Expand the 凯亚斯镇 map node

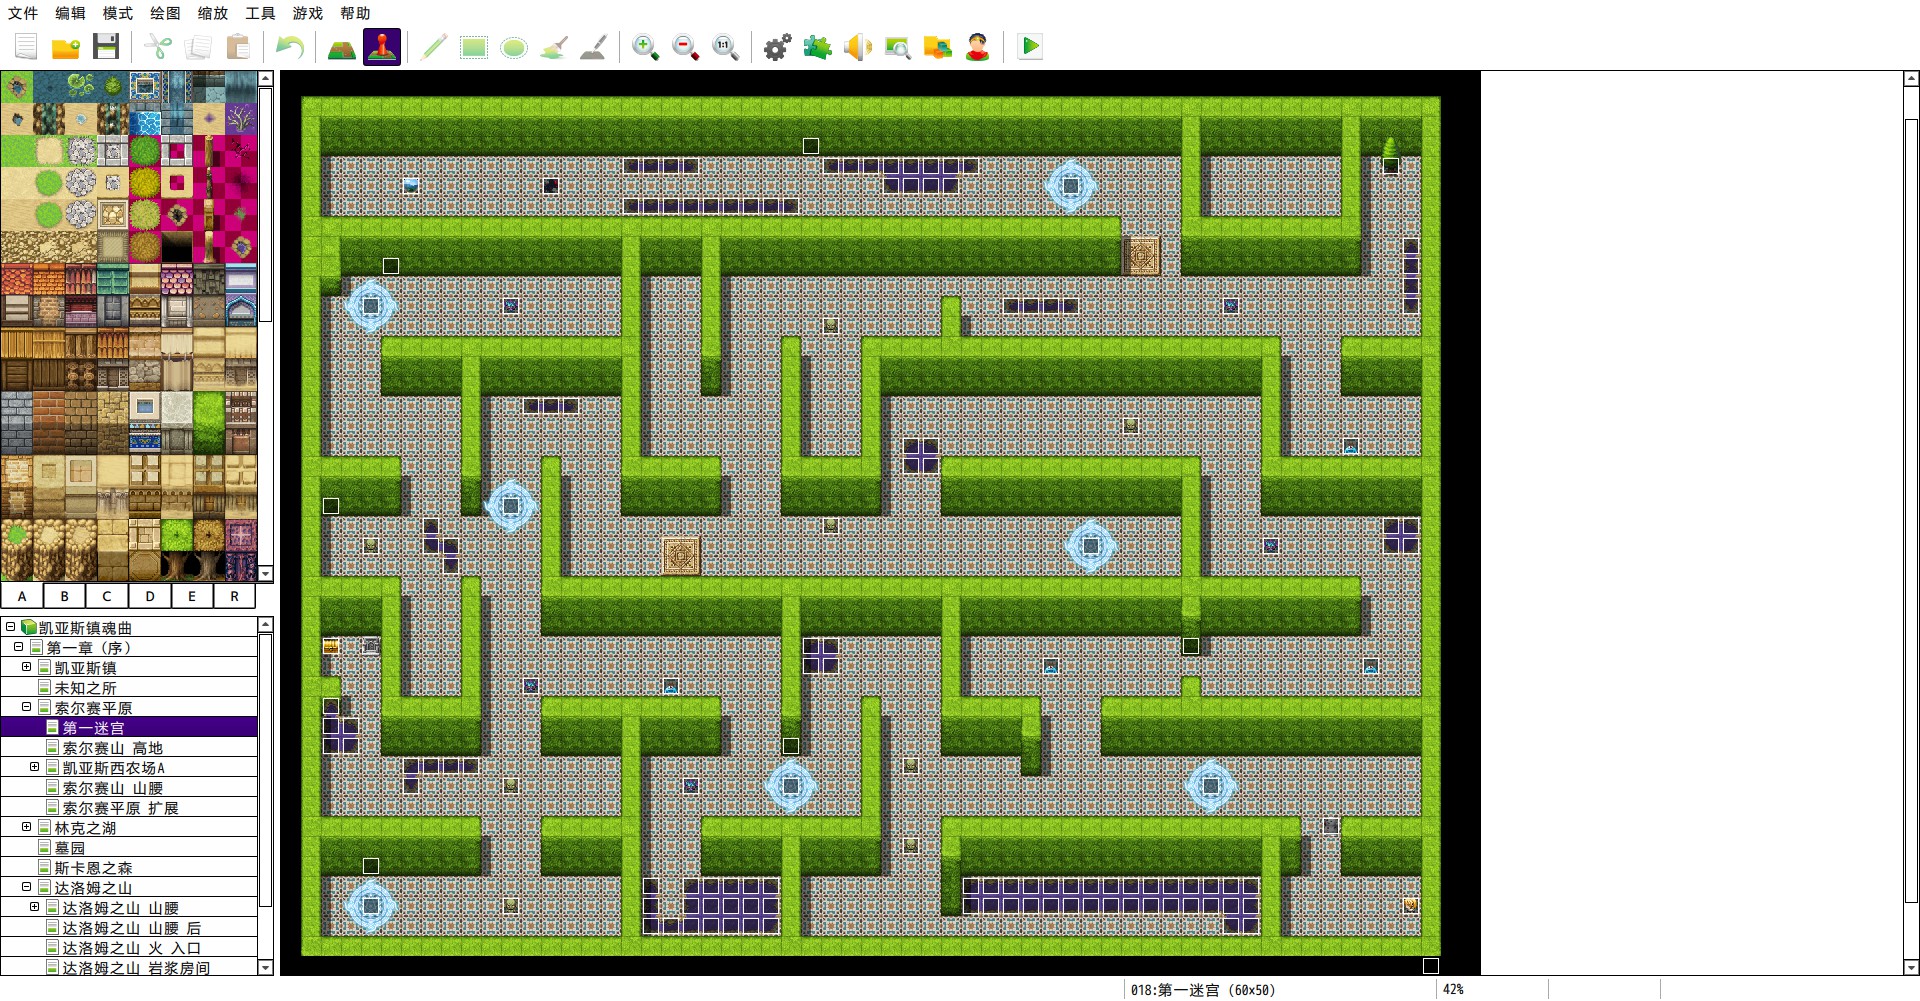point(27,667)
